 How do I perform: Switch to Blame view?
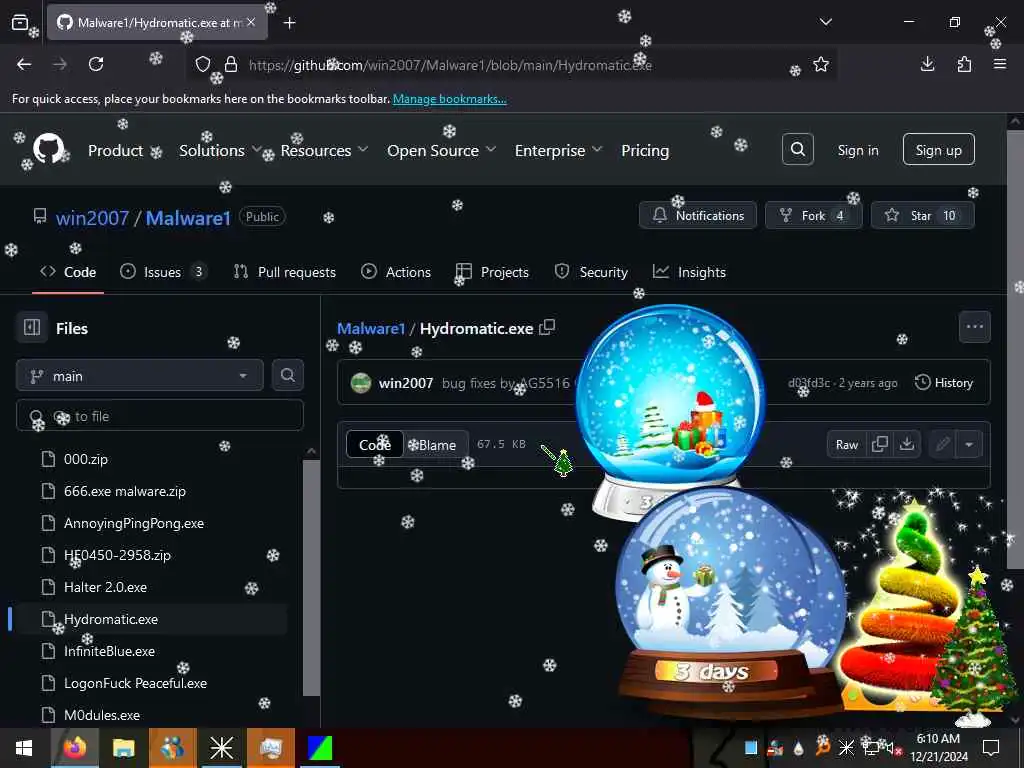click(x=436, y=445)
